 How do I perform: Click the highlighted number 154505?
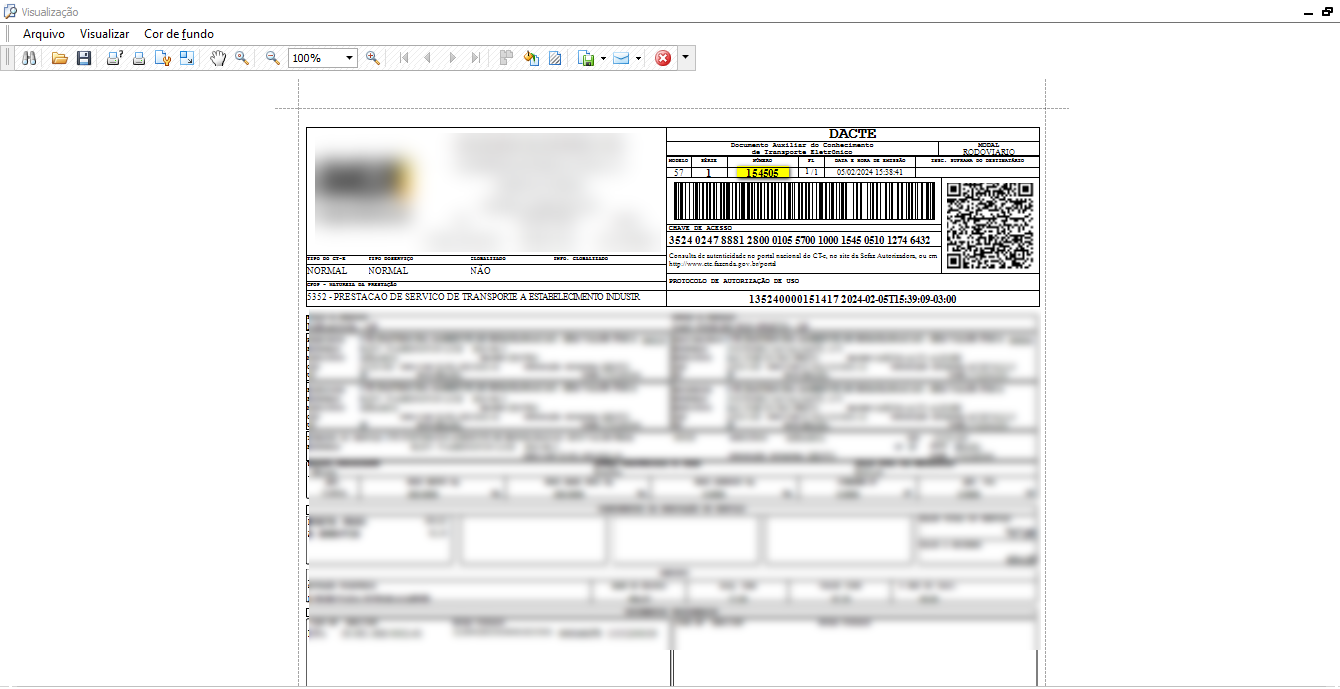coord(763,173)
